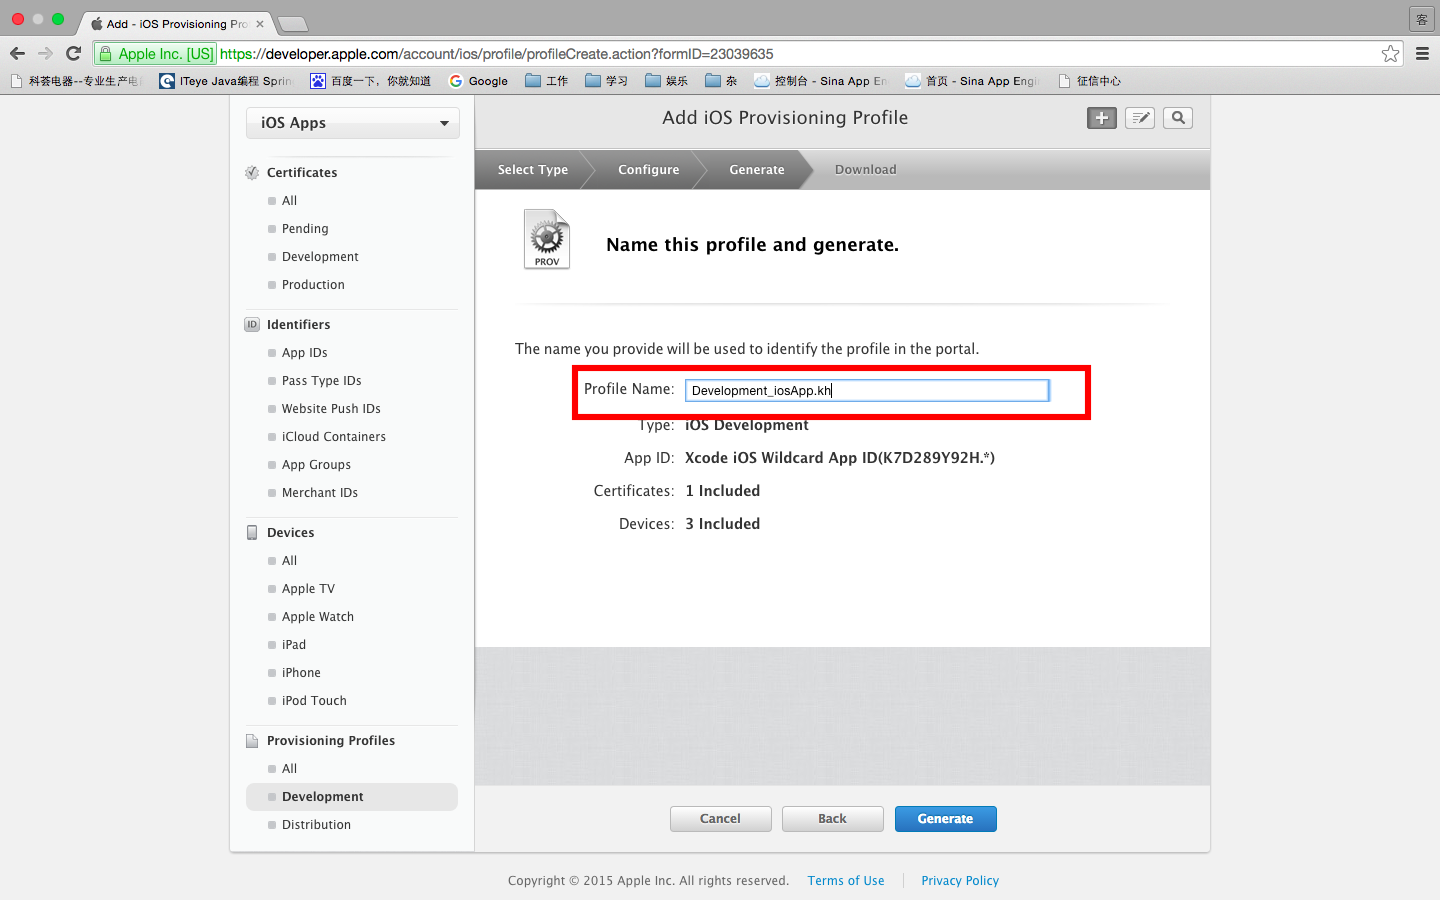Click the Provisioning Profiles document icon

pos(252,741)
